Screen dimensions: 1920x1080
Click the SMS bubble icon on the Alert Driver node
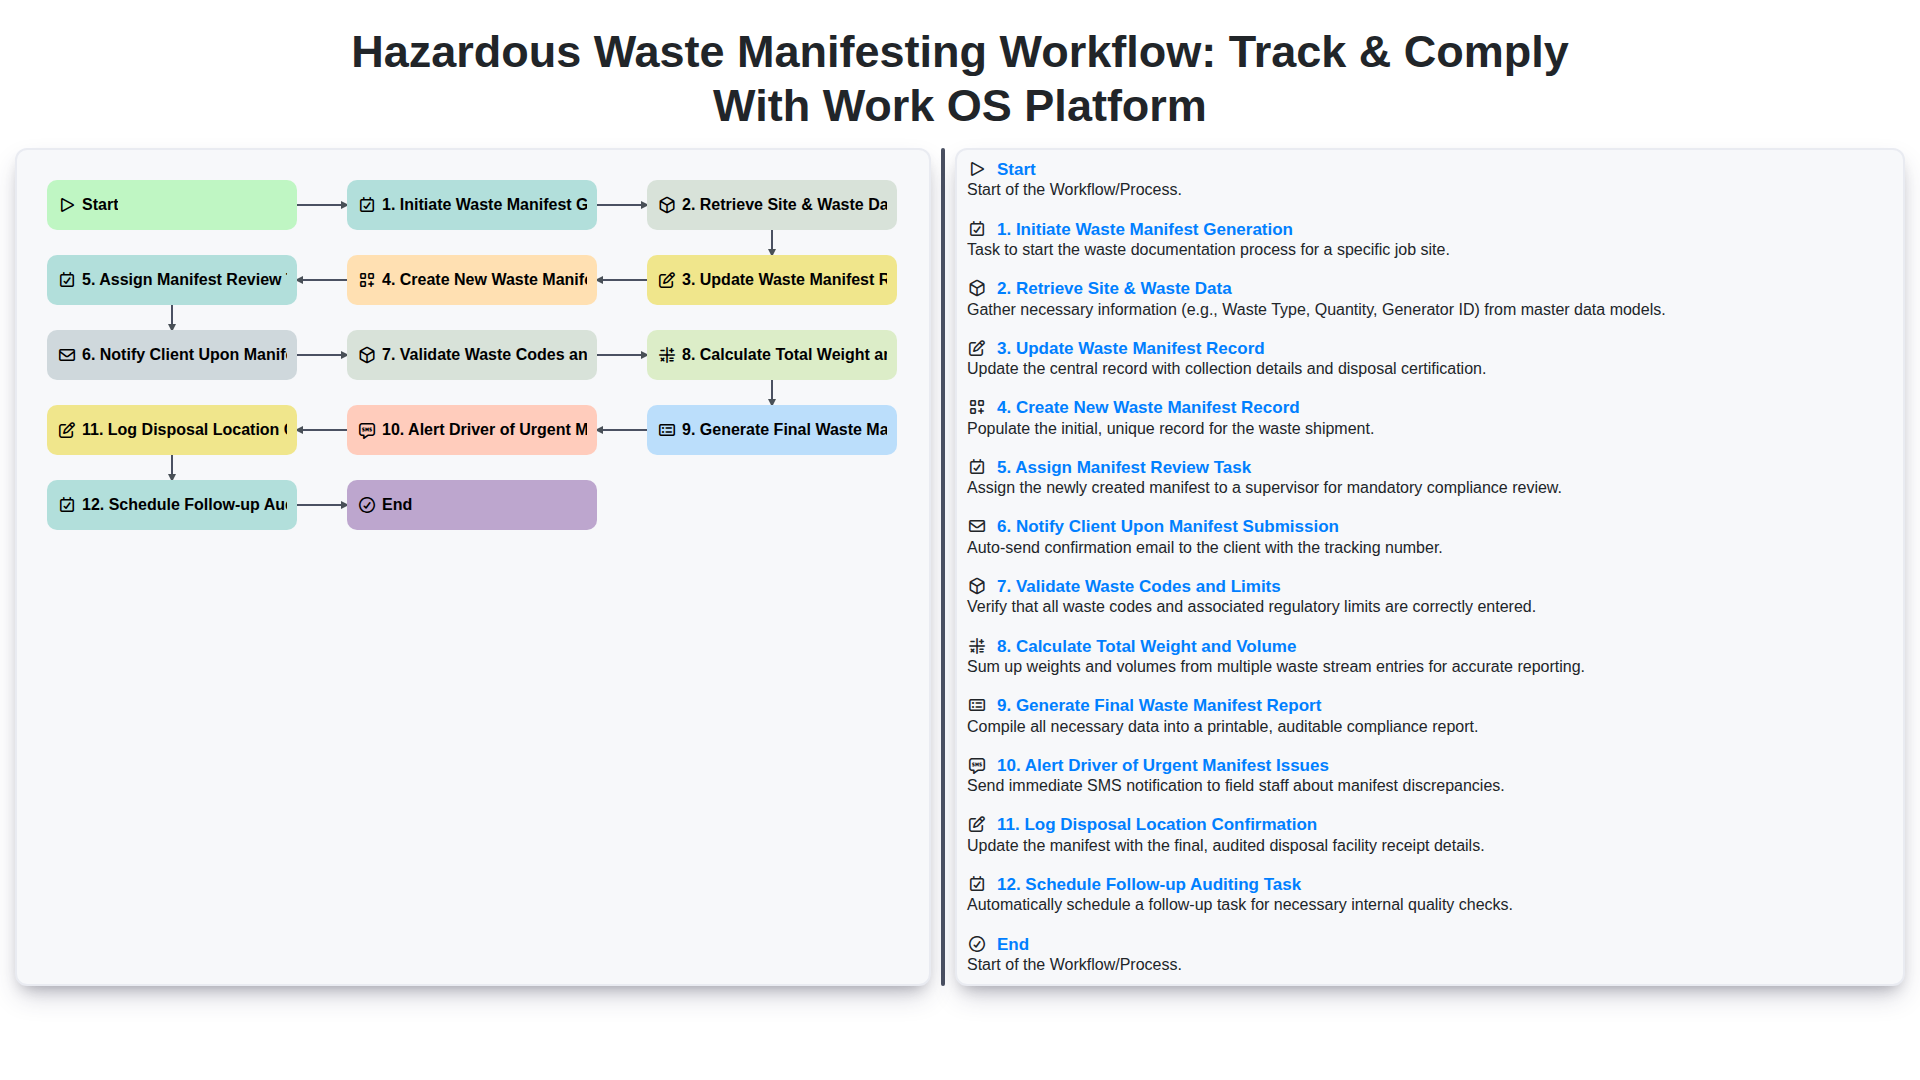367,430
